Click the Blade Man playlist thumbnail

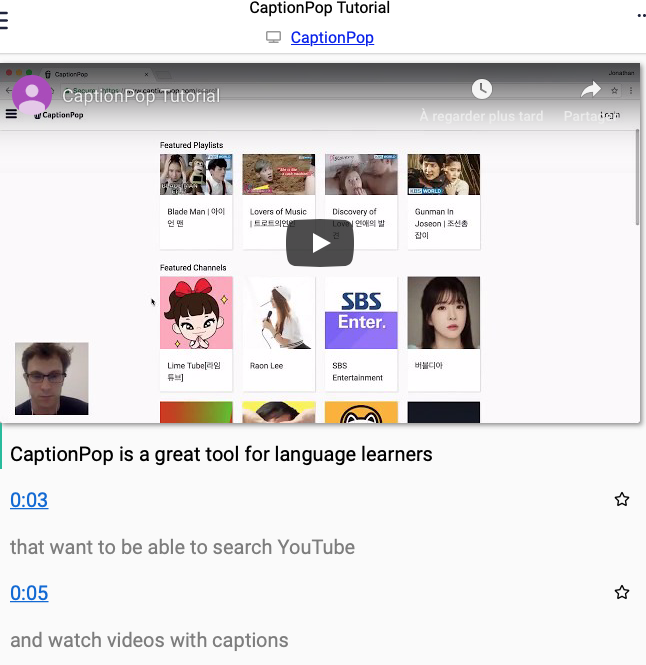click(196, 175)
